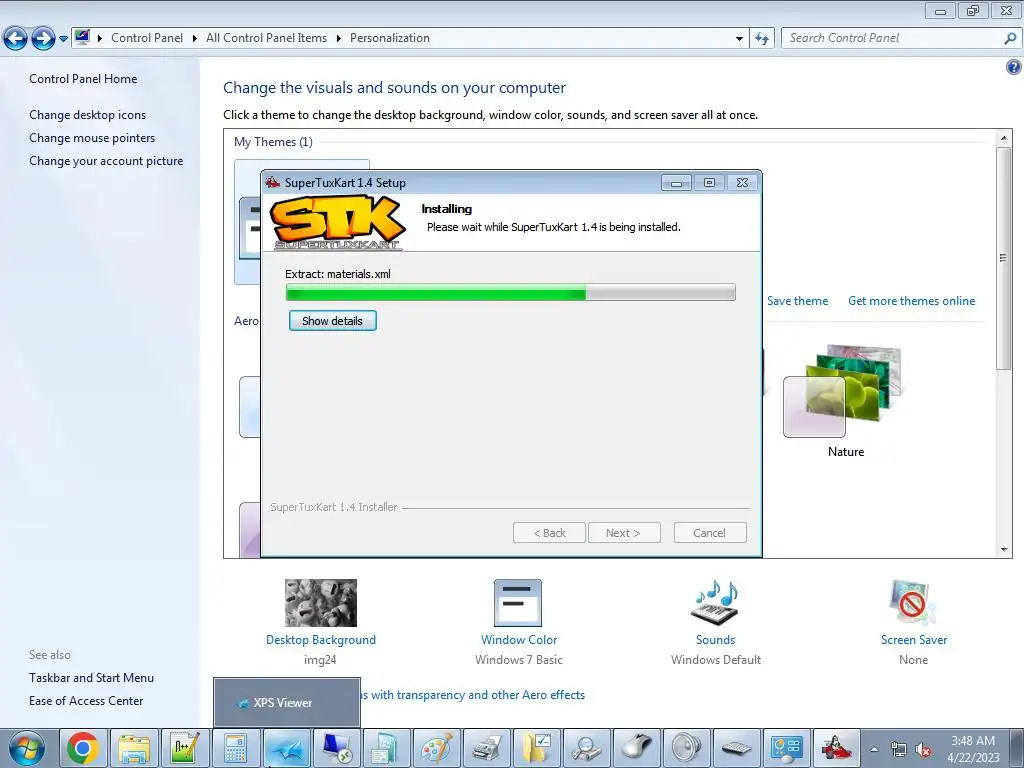Open the root breadcrumb arrow before Control Panel
The image size is (1024, 768).
[x=100, y=39]
